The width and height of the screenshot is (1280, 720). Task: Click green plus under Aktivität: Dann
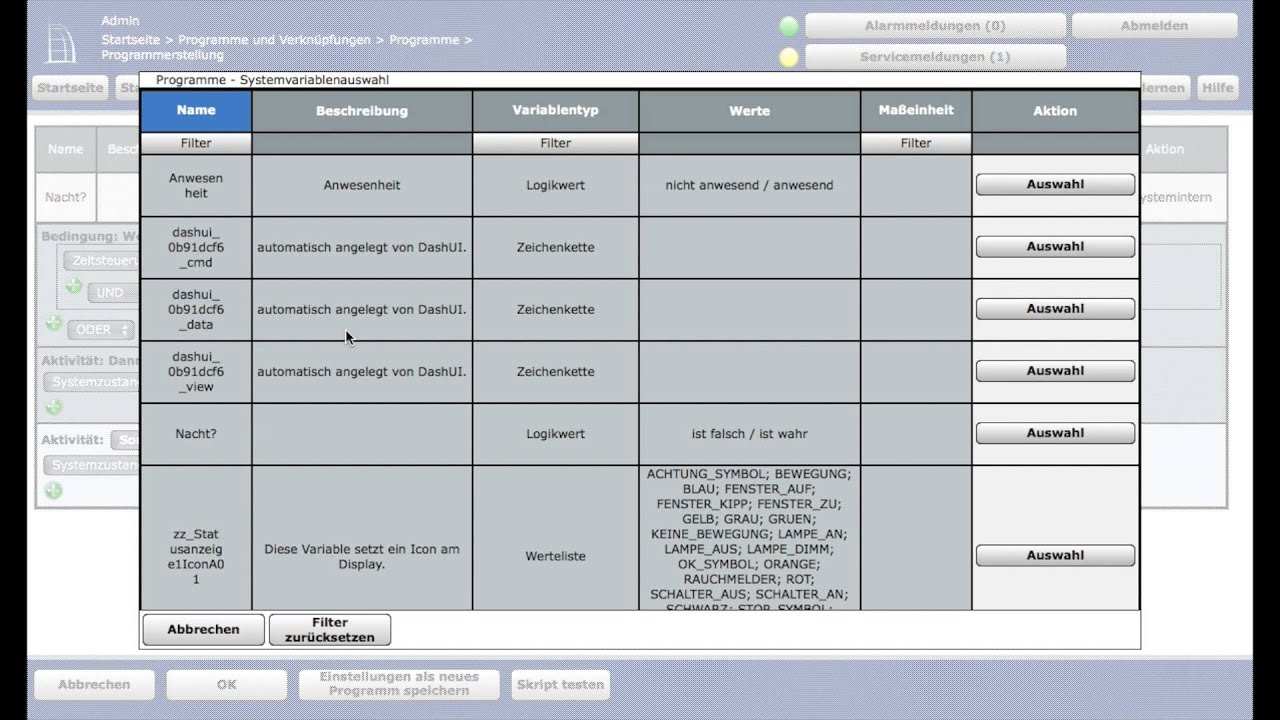click(54, 407)
